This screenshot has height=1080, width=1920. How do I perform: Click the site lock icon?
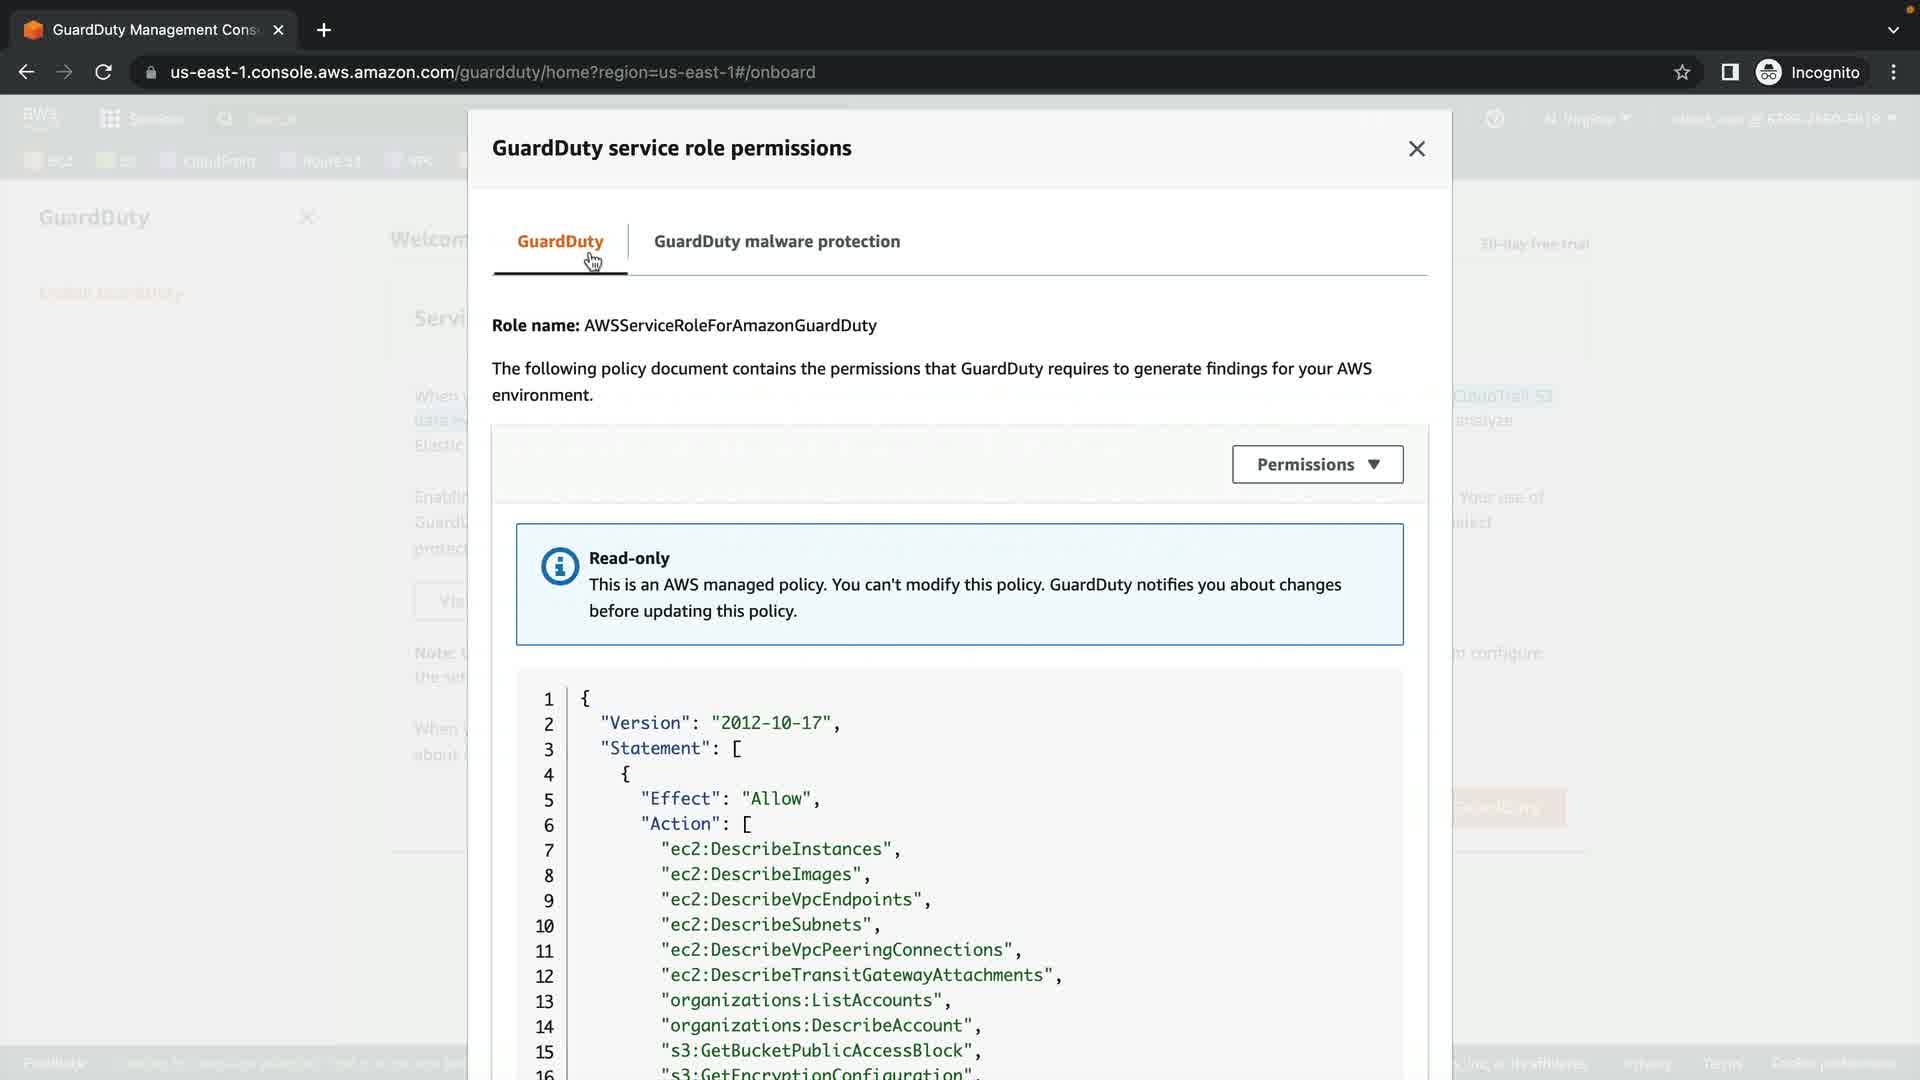pyautogui.click(x=151, y=72)
